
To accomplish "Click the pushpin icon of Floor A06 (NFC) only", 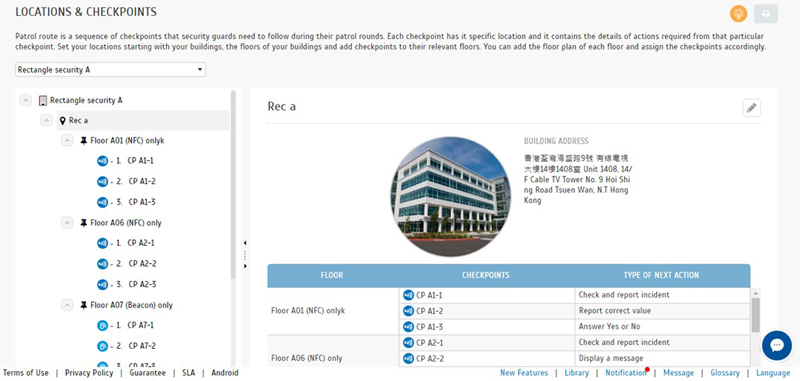I will 84,223.
